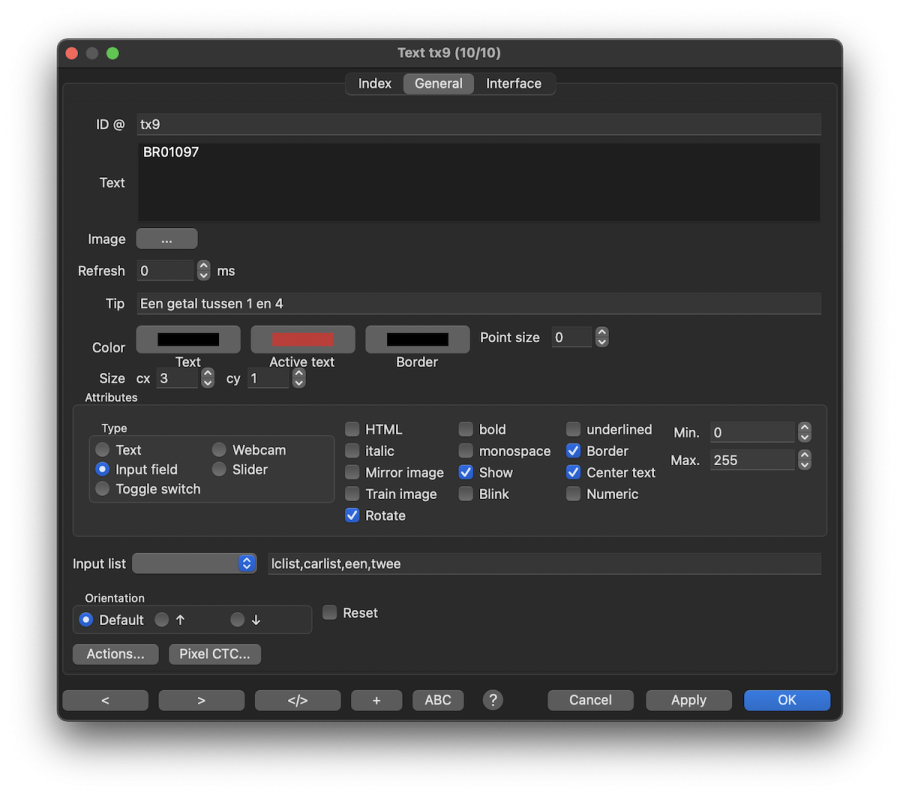900x796 pixels.
Task: Browse for image with ellipsis button
Action: point(166,239)
